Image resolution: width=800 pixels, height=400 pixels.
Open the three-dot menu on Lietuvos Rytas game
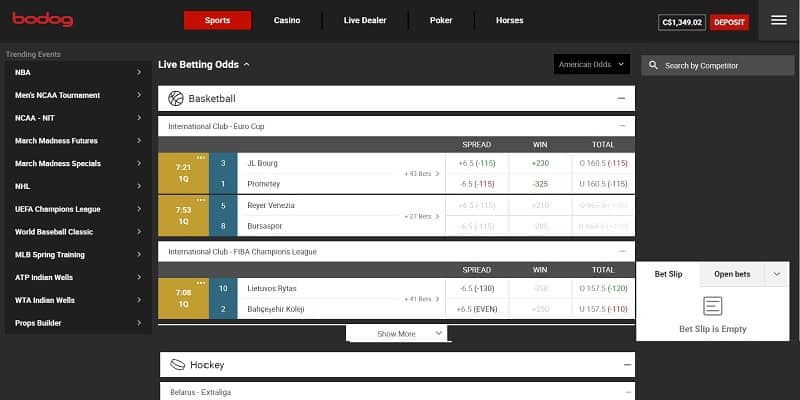201,283
